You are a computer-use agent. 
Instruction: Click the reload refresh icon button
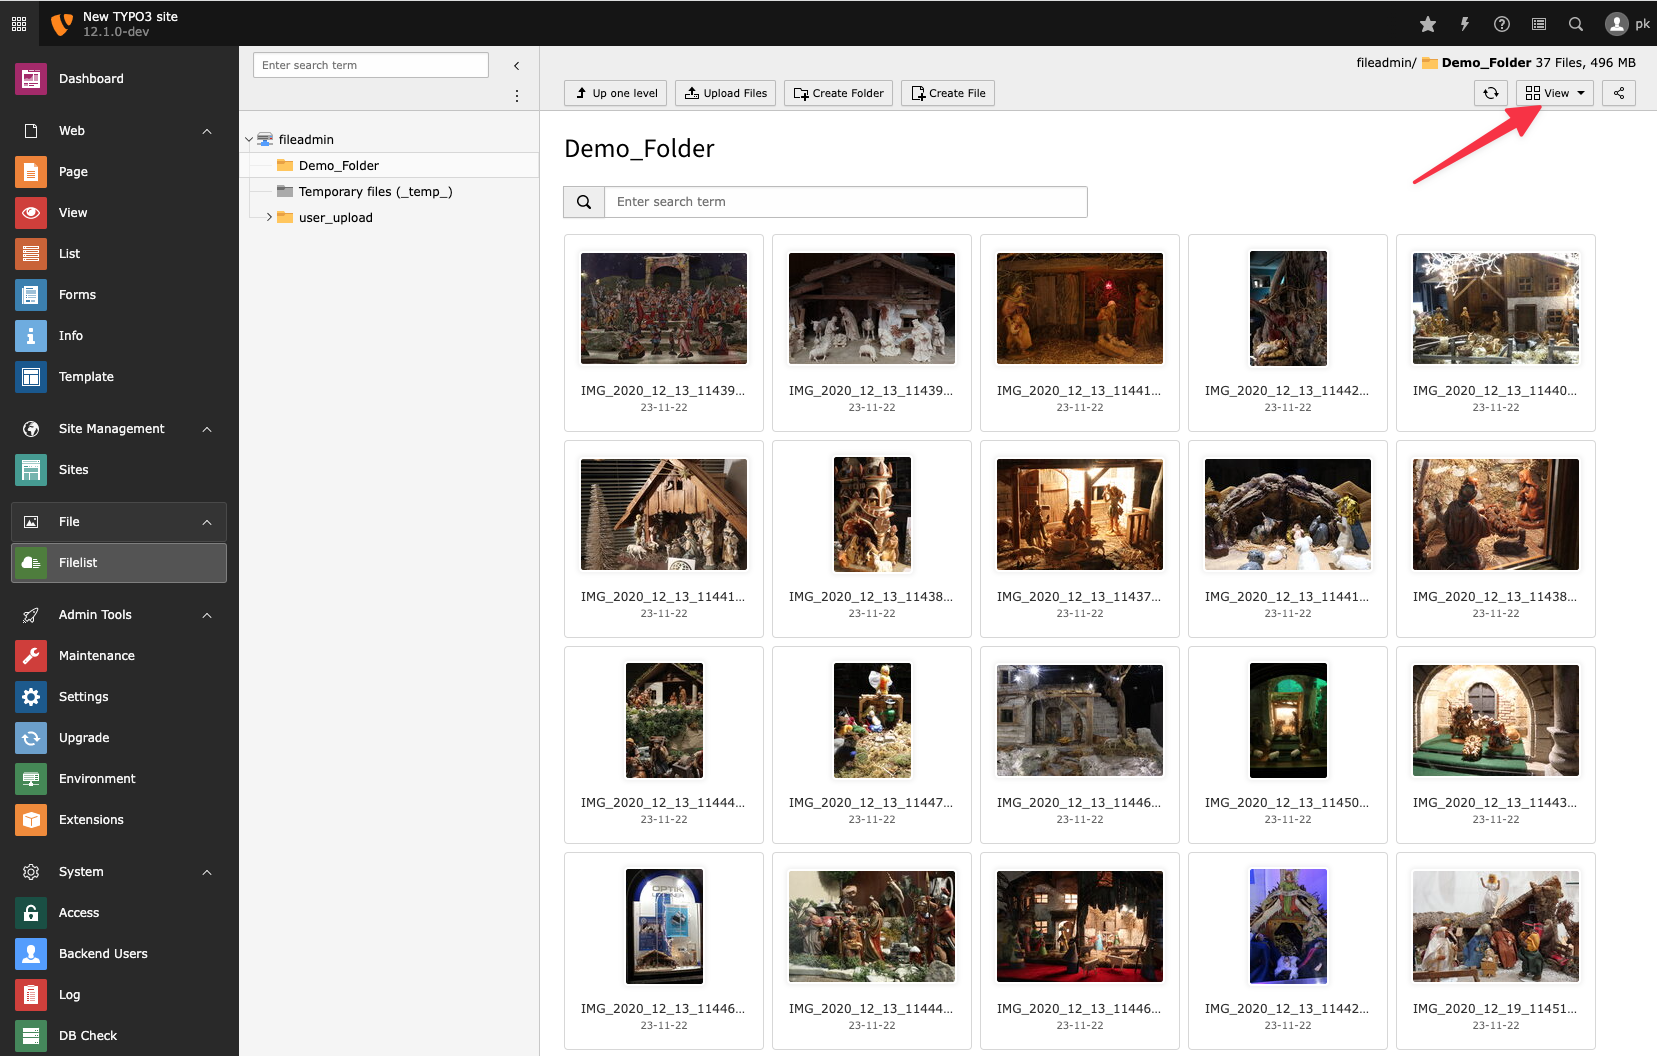(x=1490, y=93)
